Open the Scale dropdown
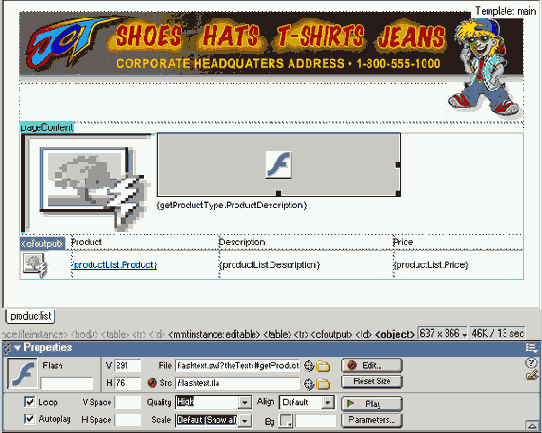The height and width of the screenshot is (433, 542). click(x=245, y=420)
